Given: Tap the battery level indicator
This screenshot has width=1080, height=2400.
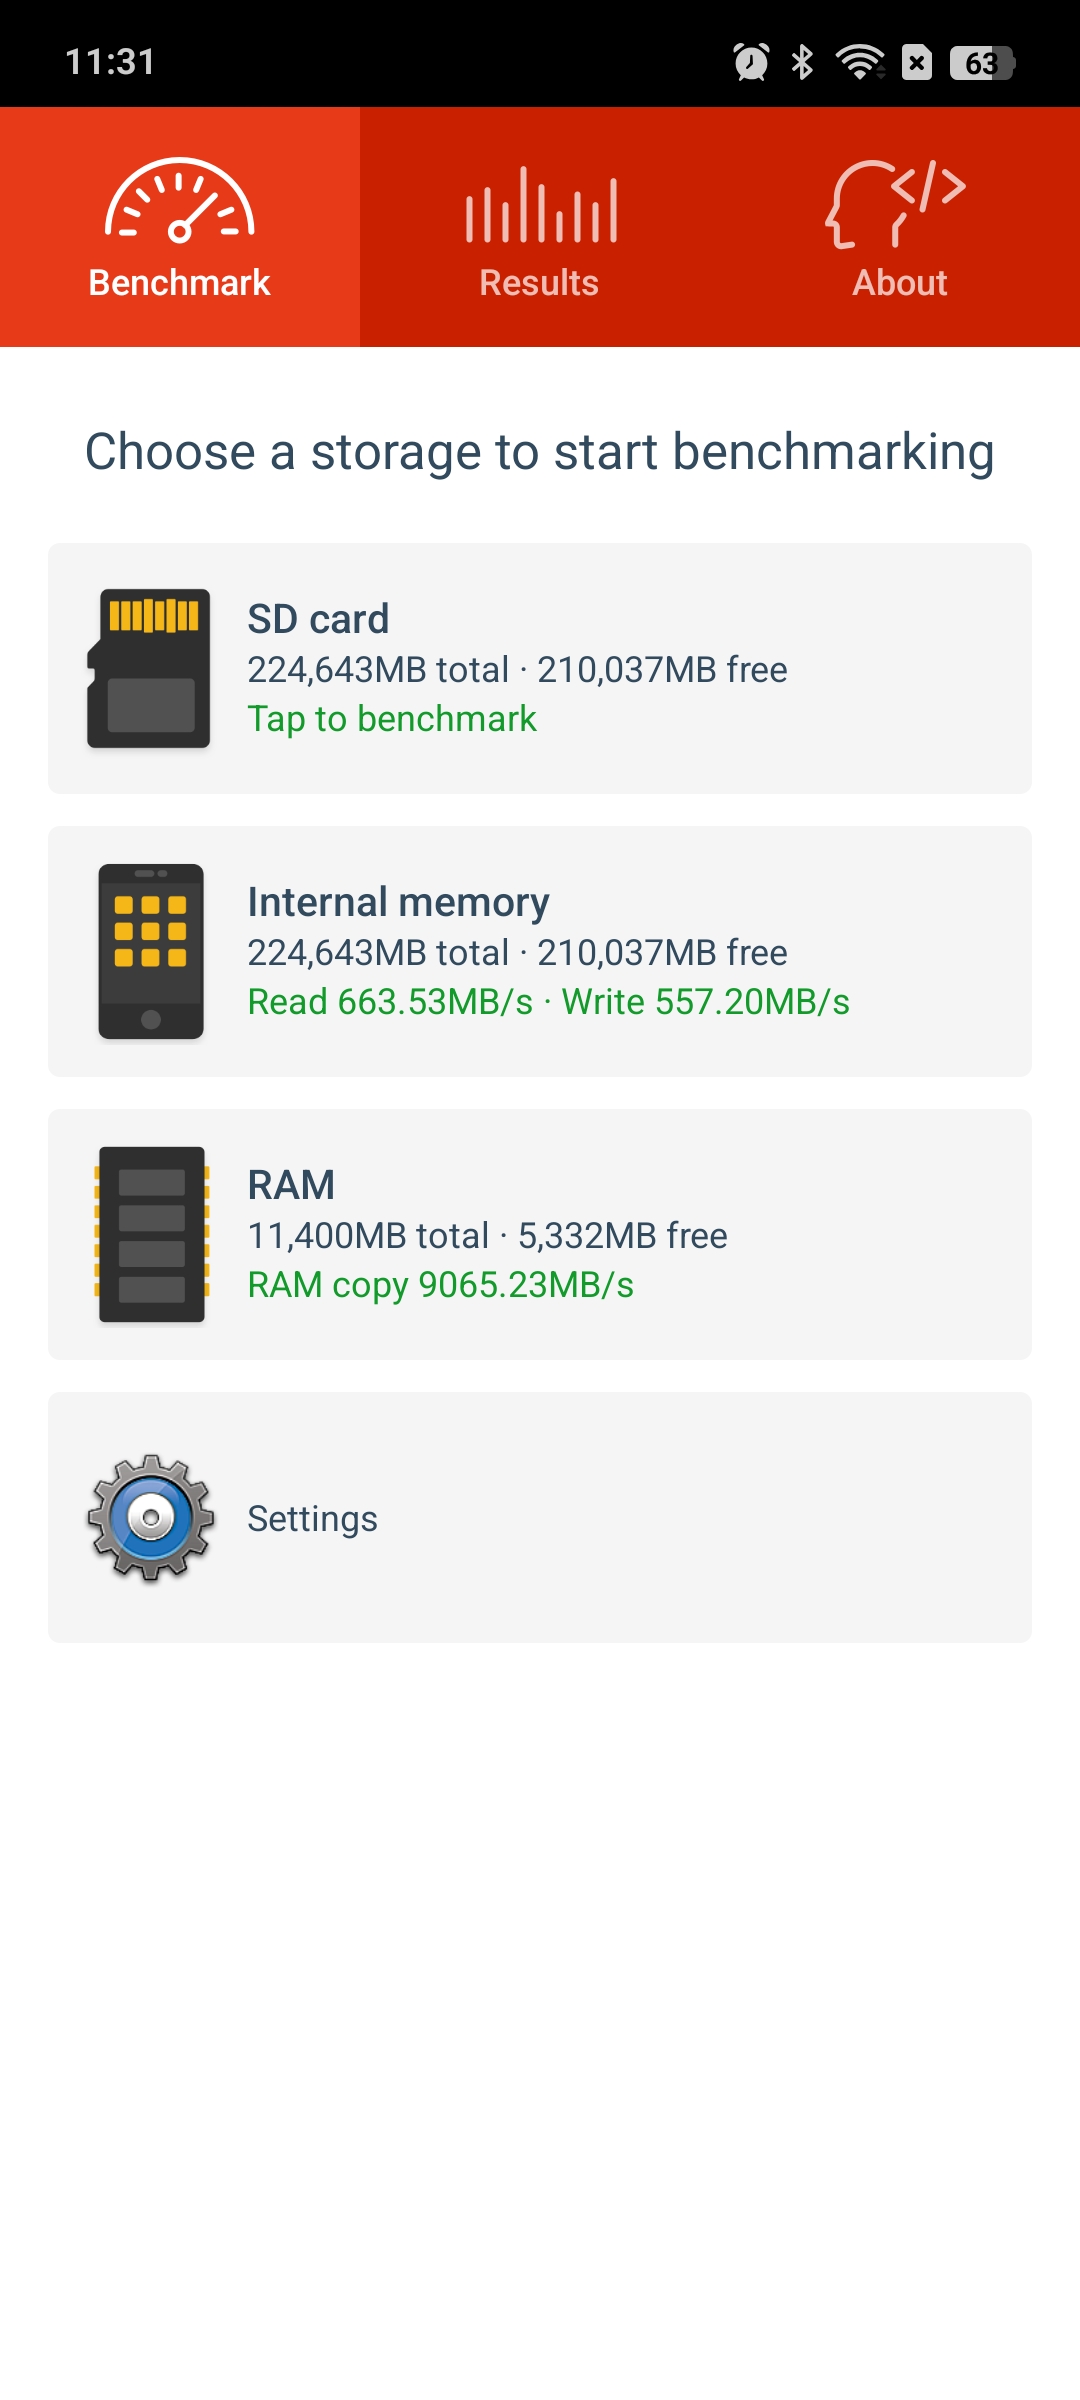Looking at the screenshot, I should (x=983, y=63).
